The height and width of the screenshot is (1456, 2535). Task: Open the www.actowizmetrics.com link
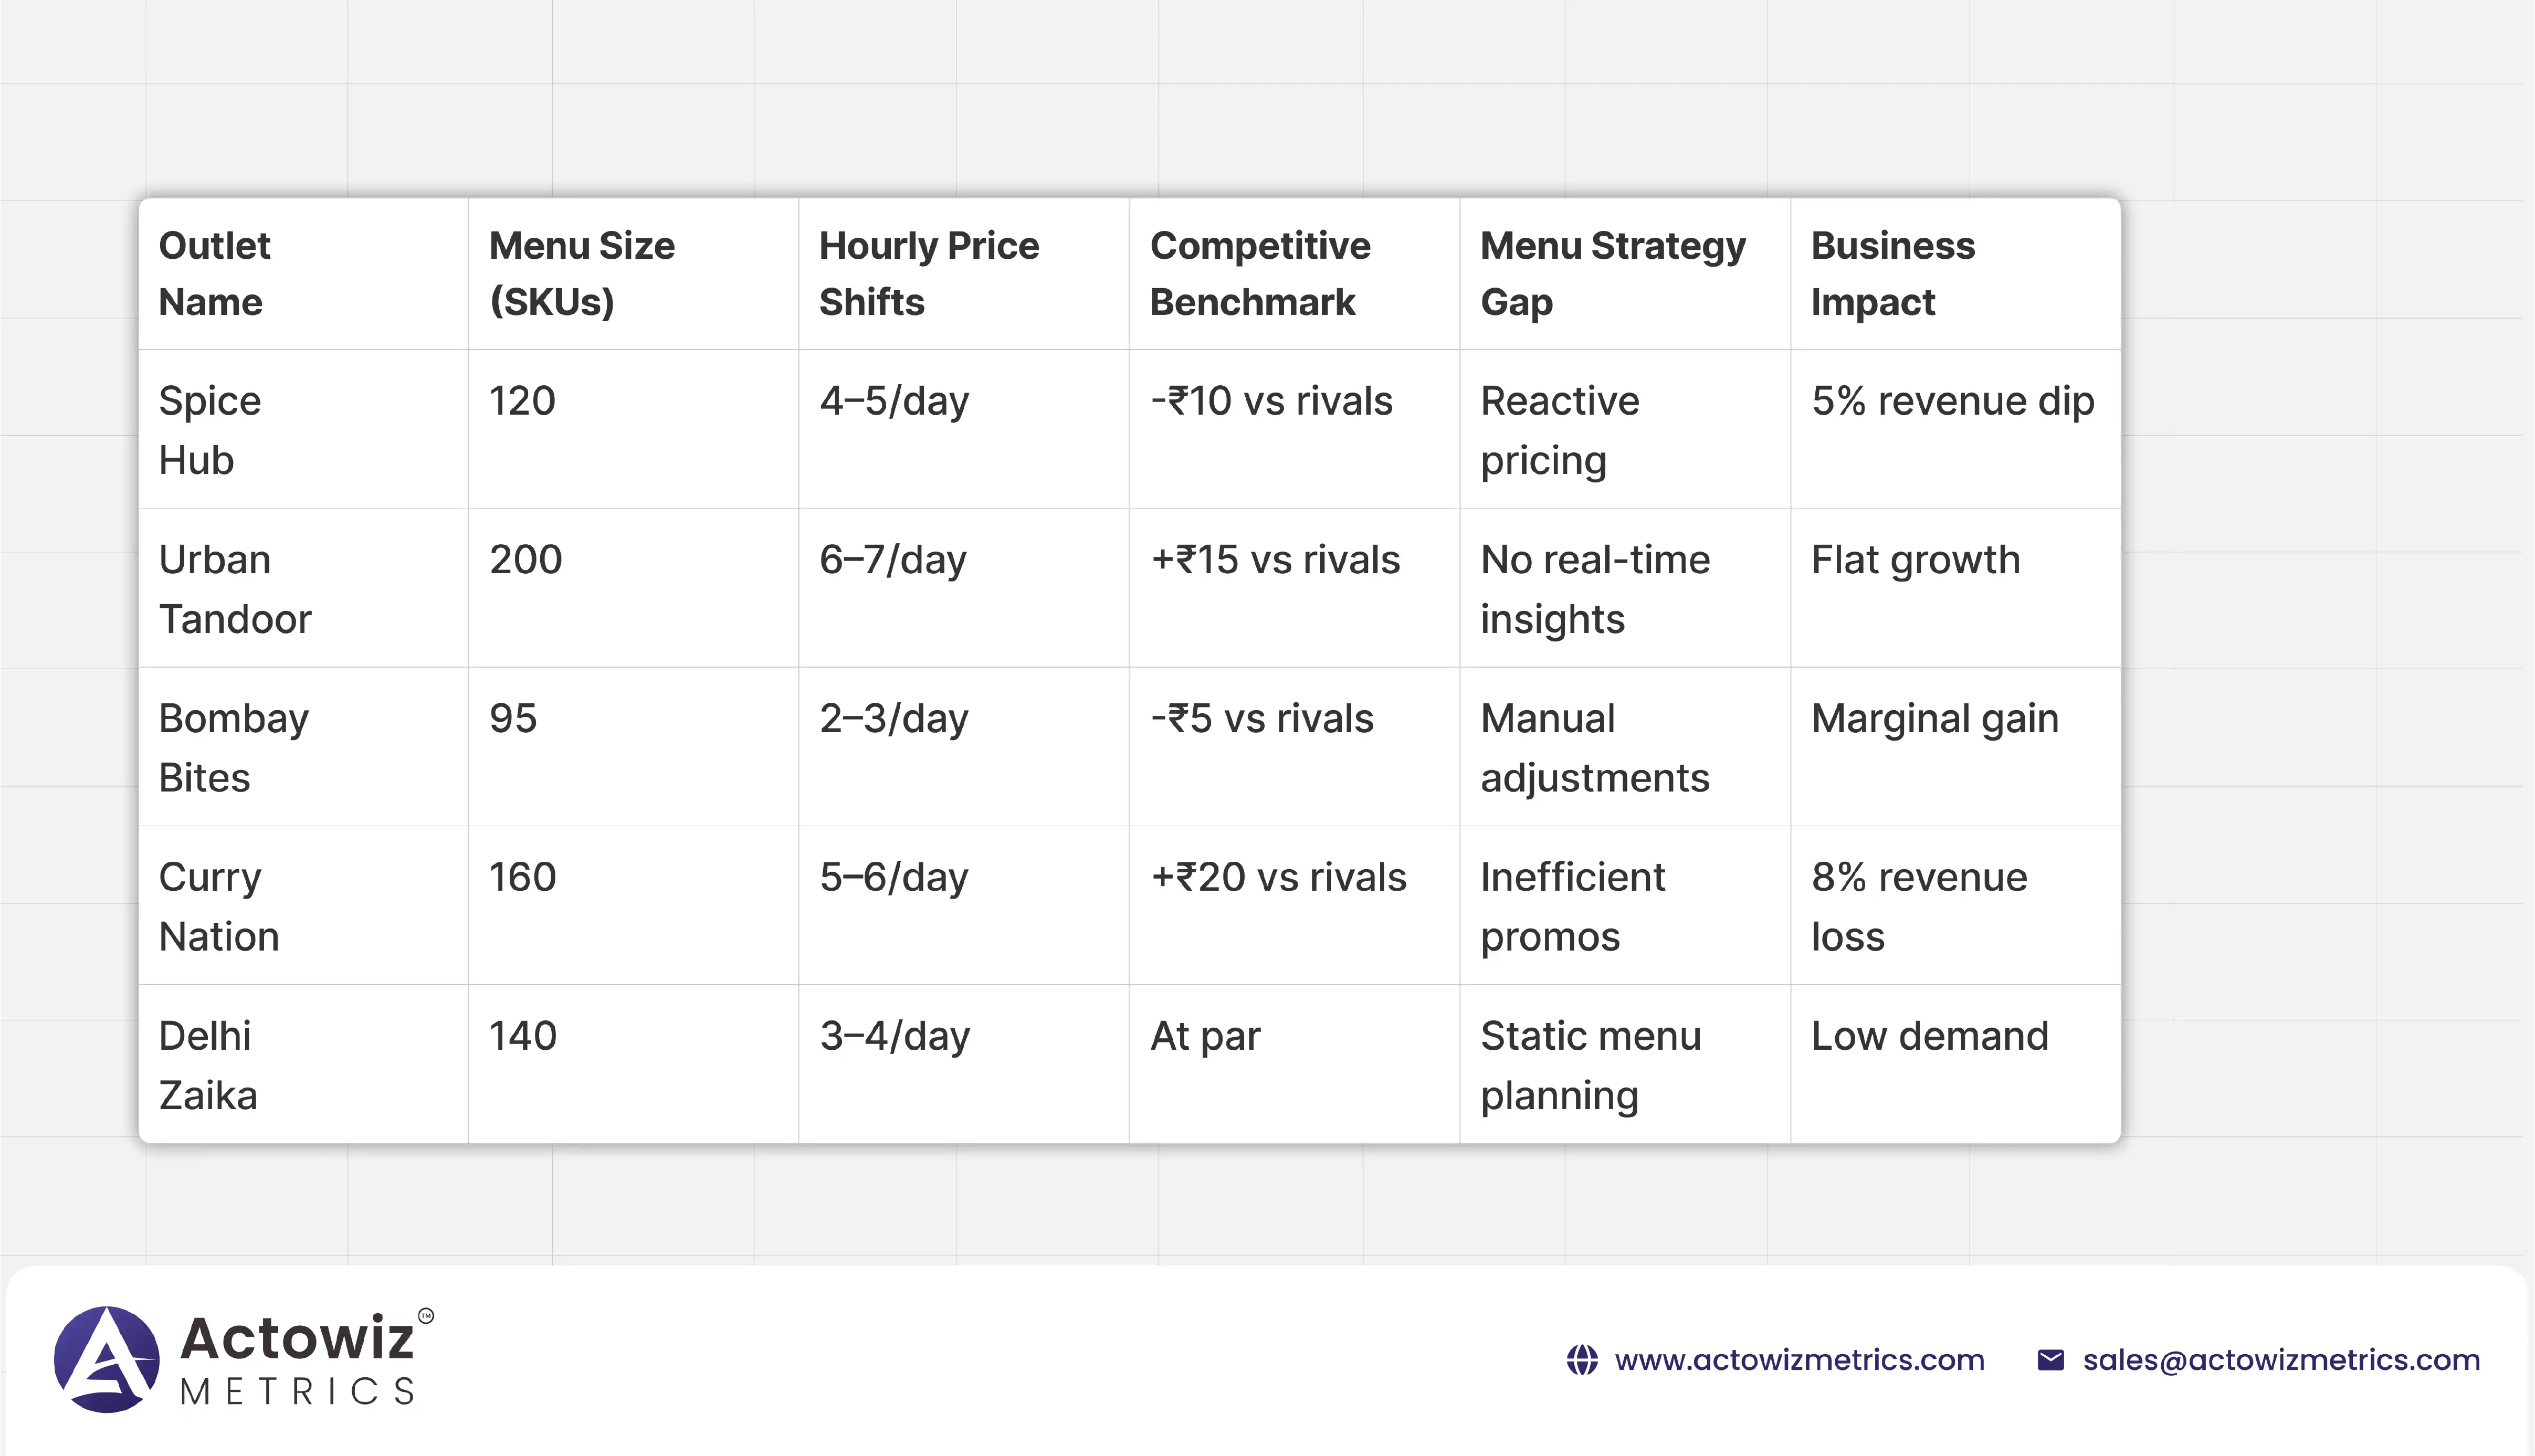1799,1360
